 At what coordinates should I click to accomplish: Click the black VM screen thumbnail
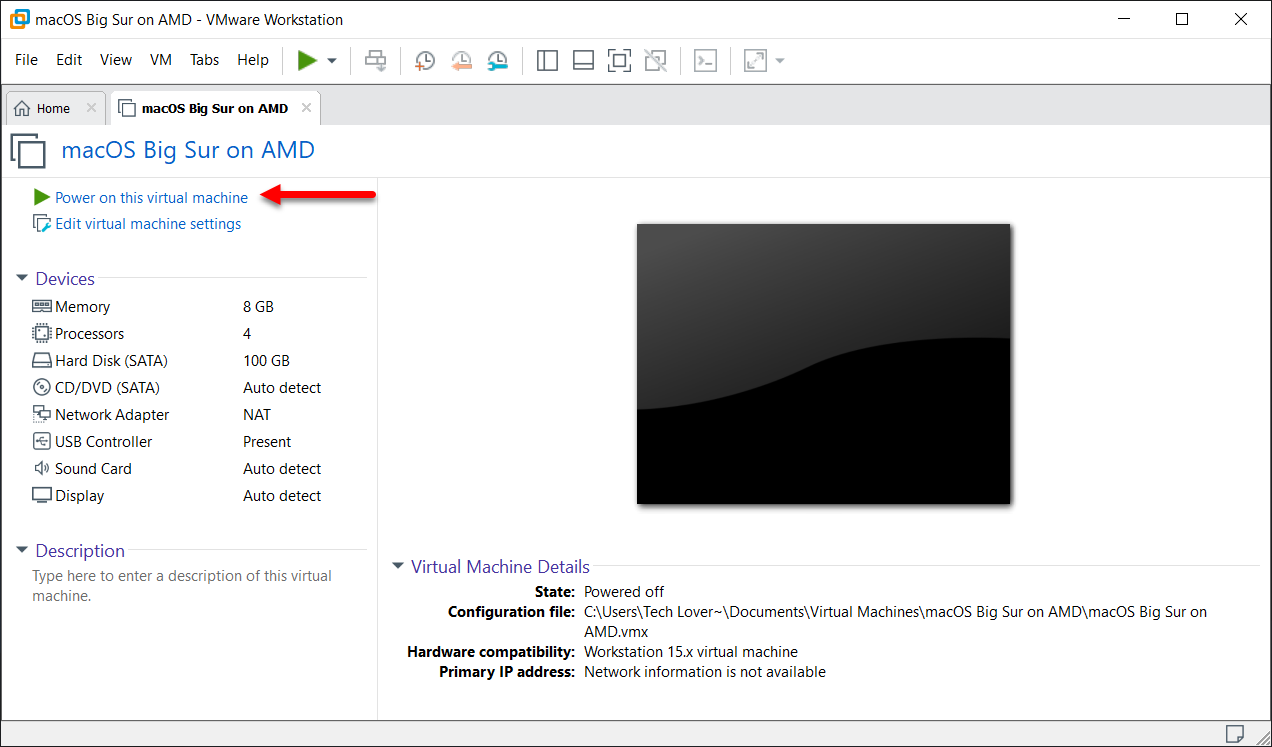(823, 364)
